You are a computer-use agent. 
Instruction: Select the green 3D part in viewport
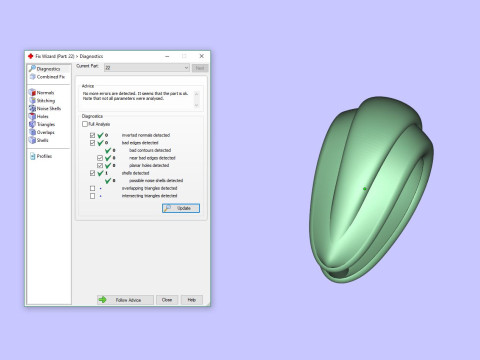coord(371,190)
